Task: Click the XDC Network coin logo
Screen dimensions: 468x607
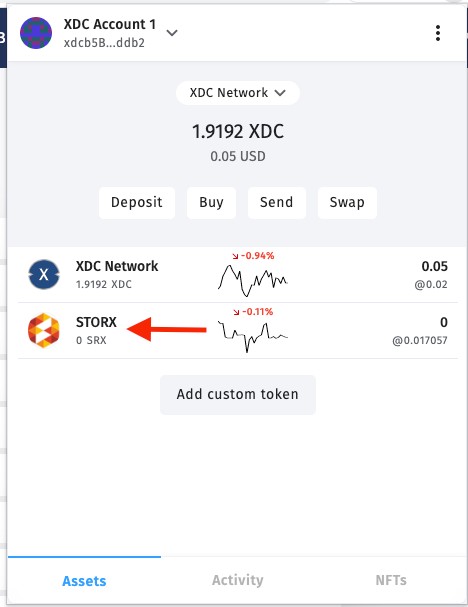Action: [x=44, y=274]
